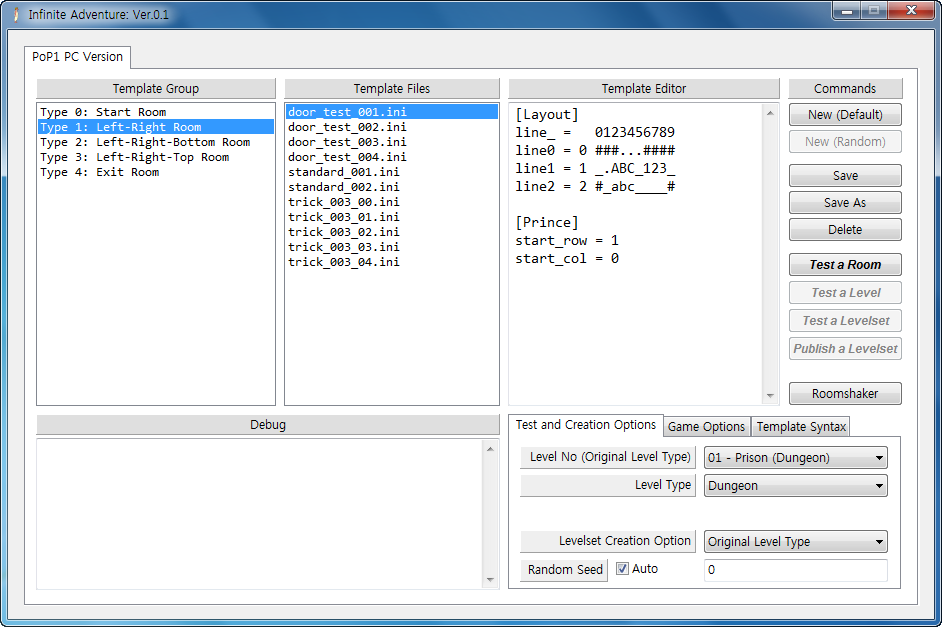Click the New (Default) button
The image size is (942, 627).
[845, 115]
